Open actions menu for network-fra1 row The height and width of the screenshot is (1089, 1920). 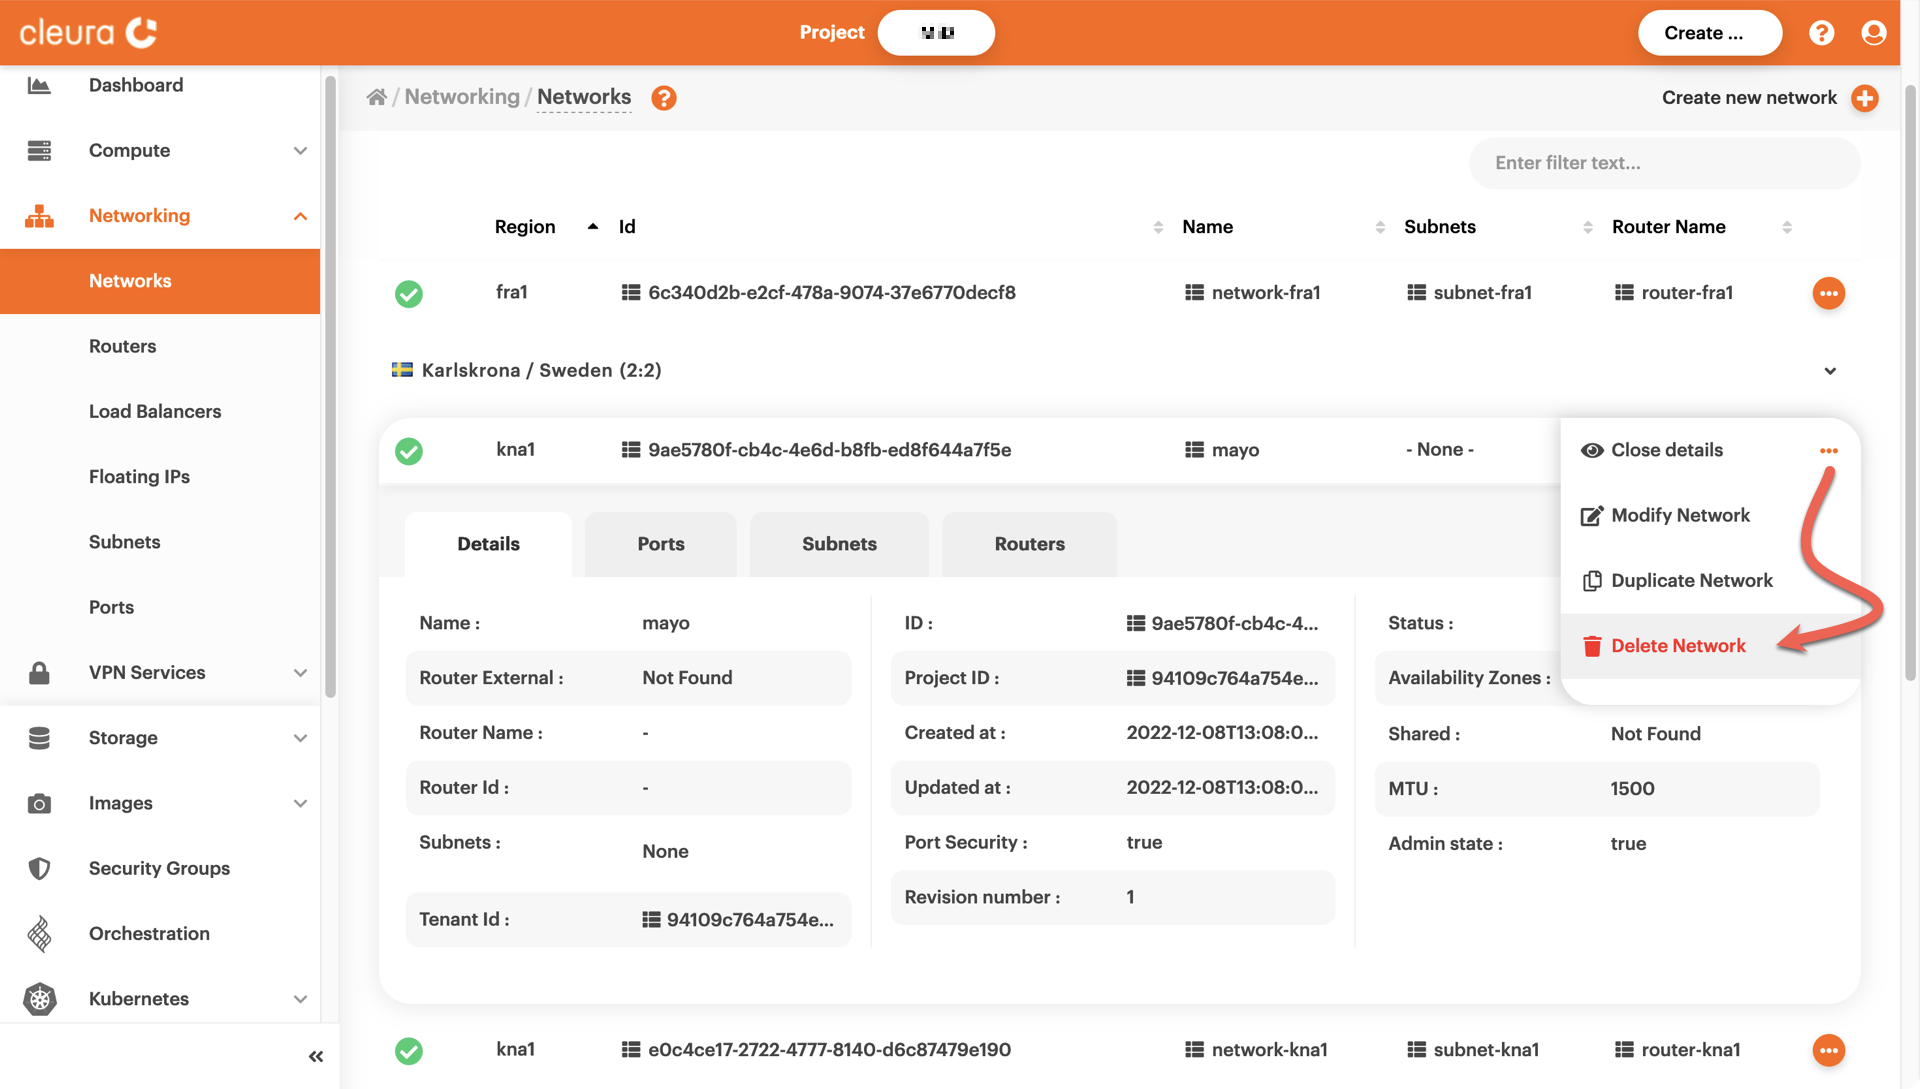pyautogui.click(x=1828, y=293)
